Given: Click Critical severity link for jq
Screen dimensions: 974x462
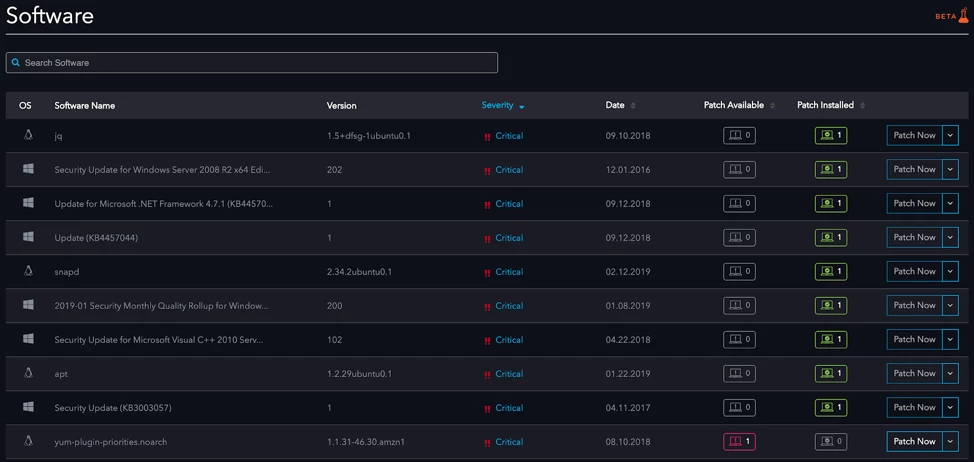Looking at the screenshot, I should pos(509,136).
